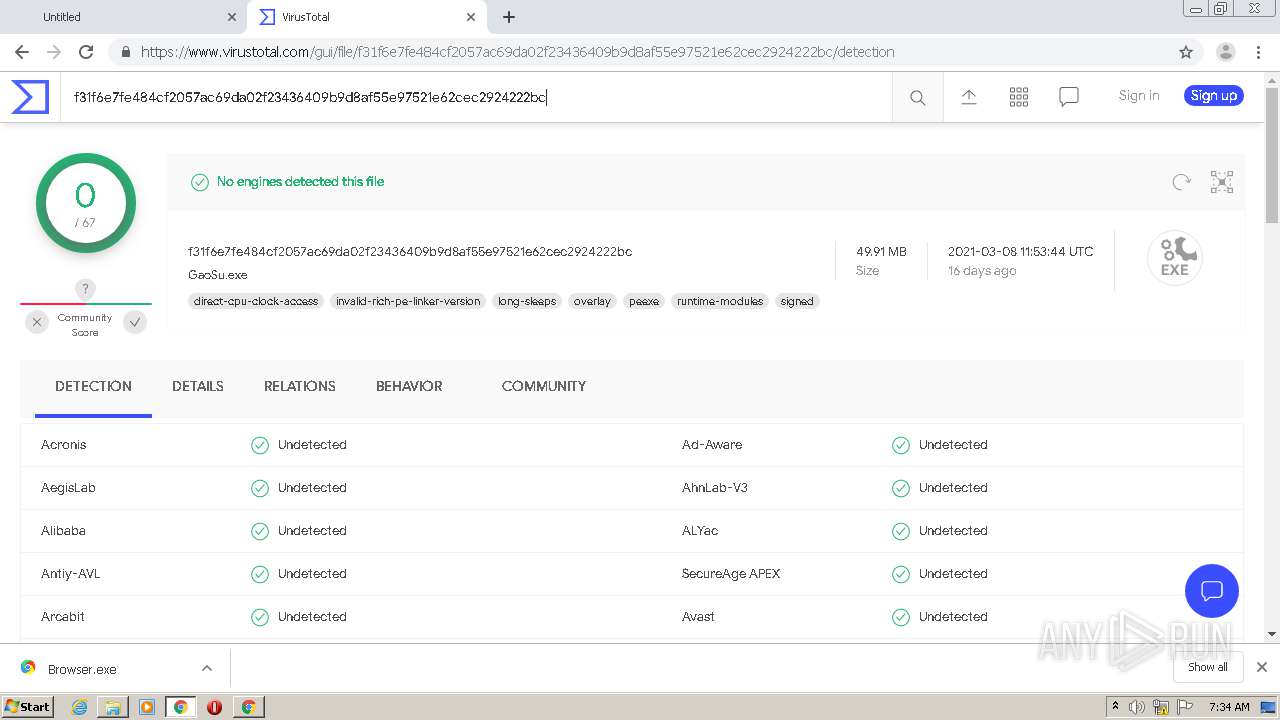This screenshot has width=1280, height=720.
Task: Open the apps grid icon
Action: (1019, 97)
